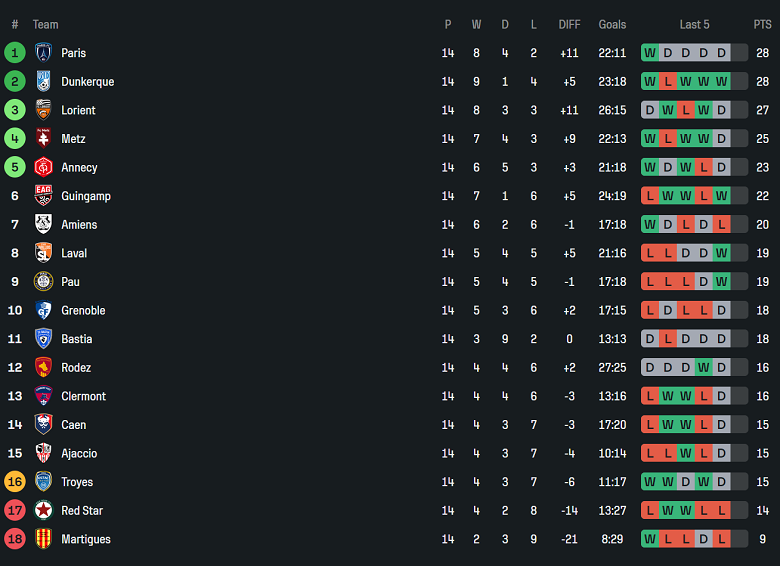This screenshot has width=780, height=566.
Task: Click the Troyes team logo
Action: coord(43,482)
